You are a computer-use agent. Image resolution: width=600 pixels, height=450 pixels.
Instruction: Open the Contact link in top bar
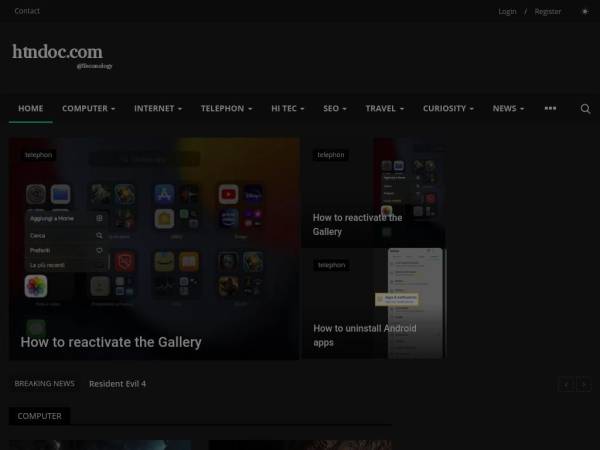pos(27,11)
